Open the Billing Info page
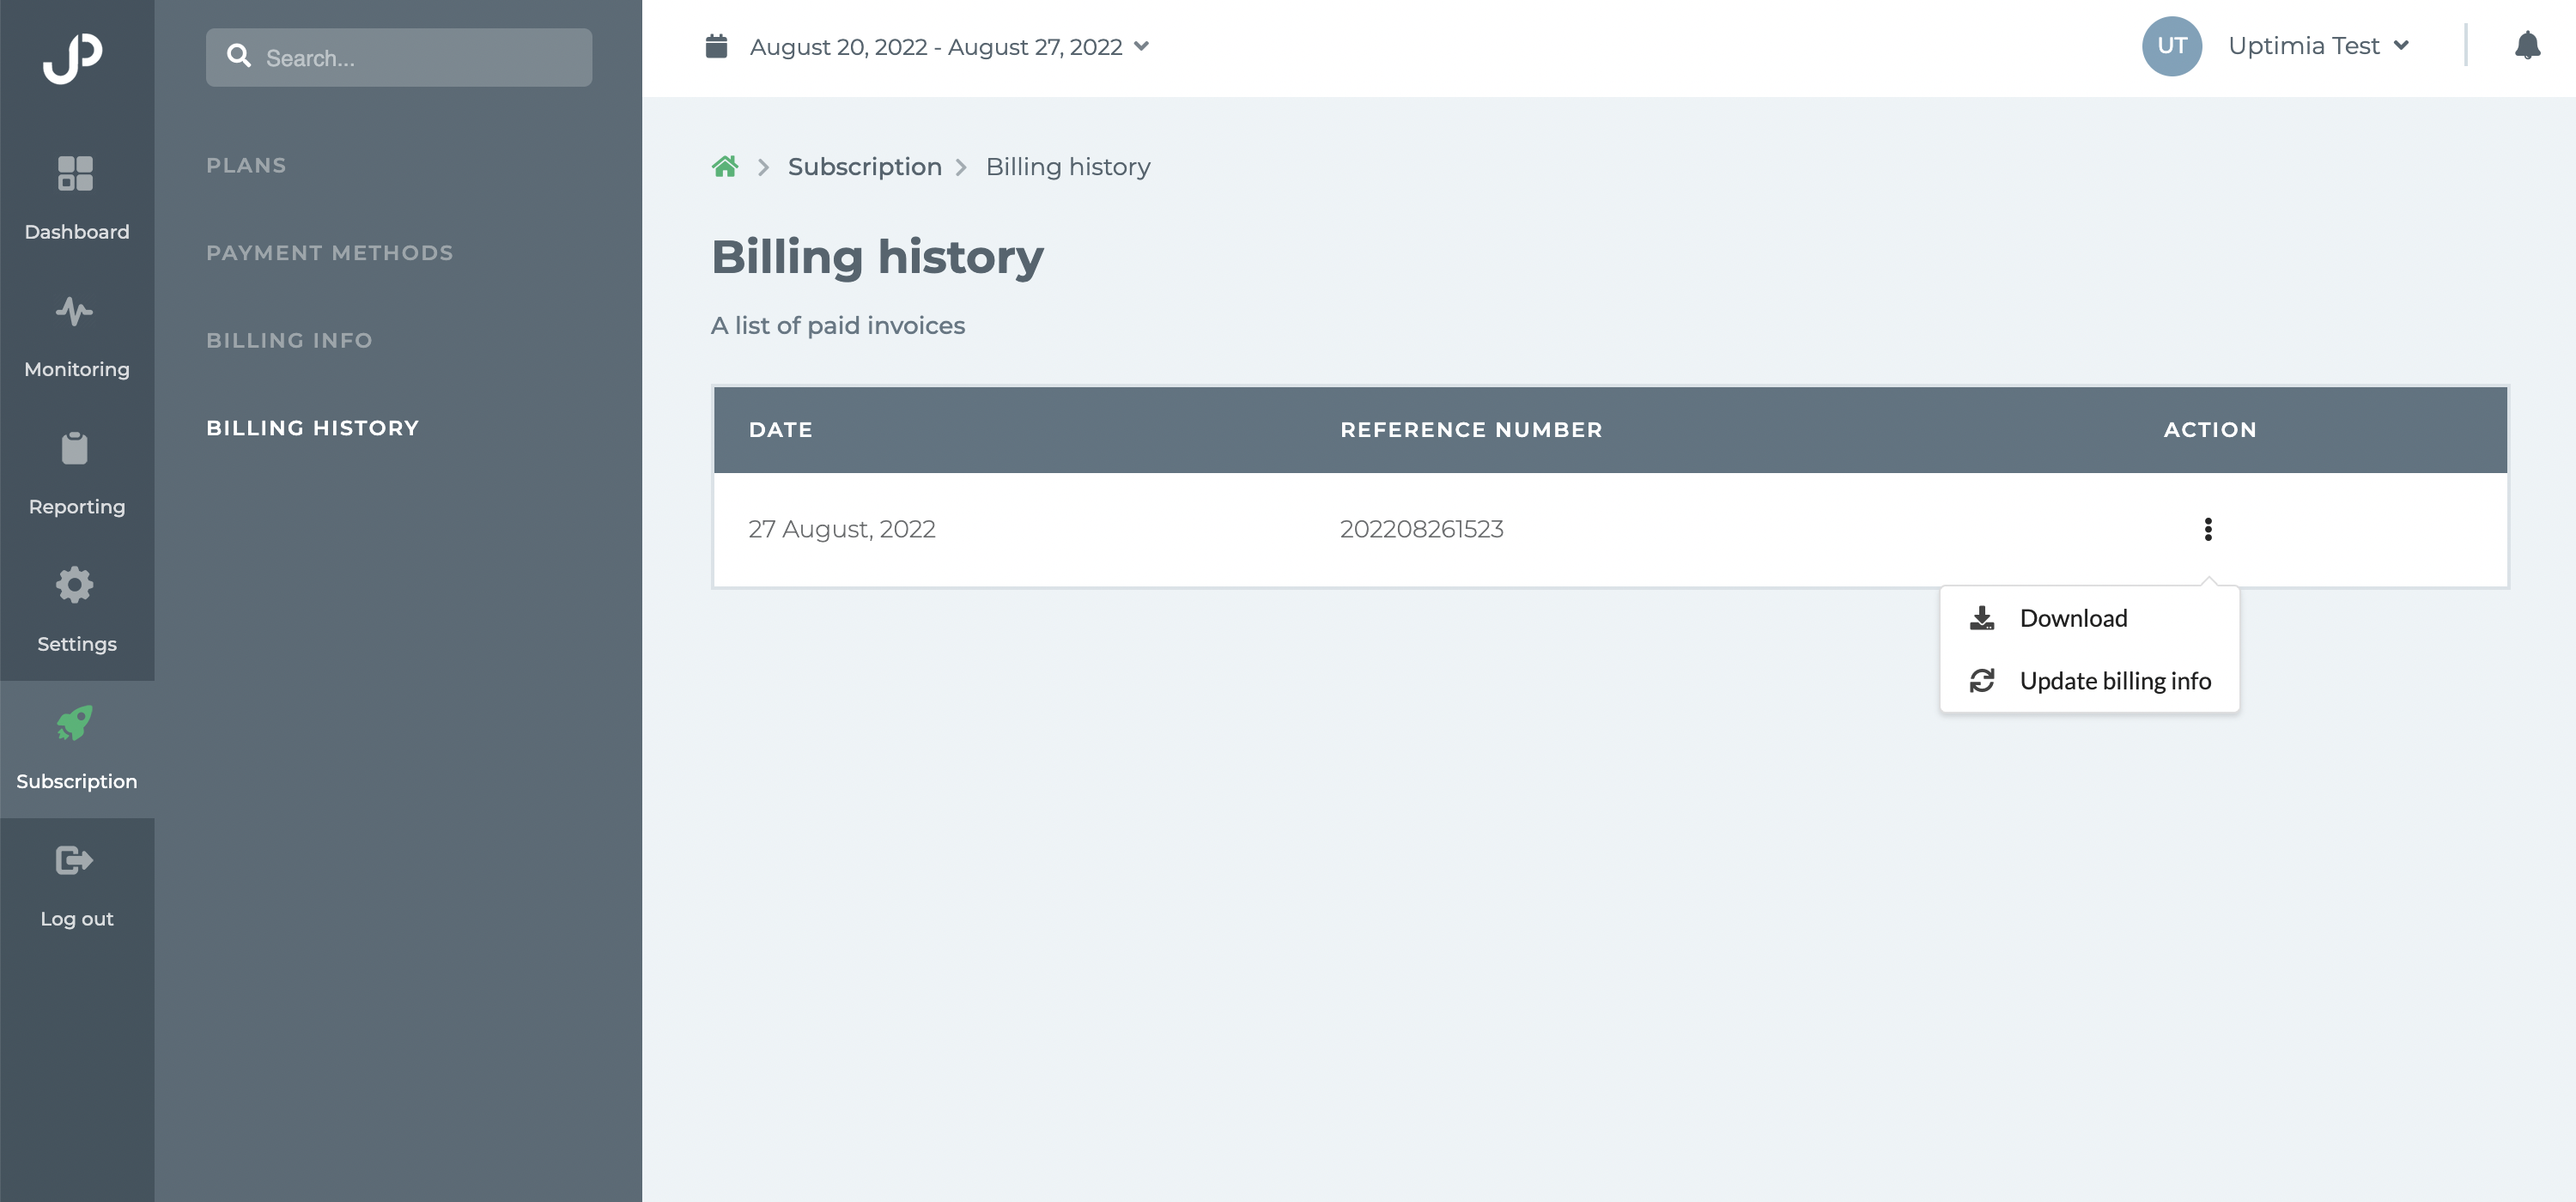2576x1202 pixels. pos(289,341)
